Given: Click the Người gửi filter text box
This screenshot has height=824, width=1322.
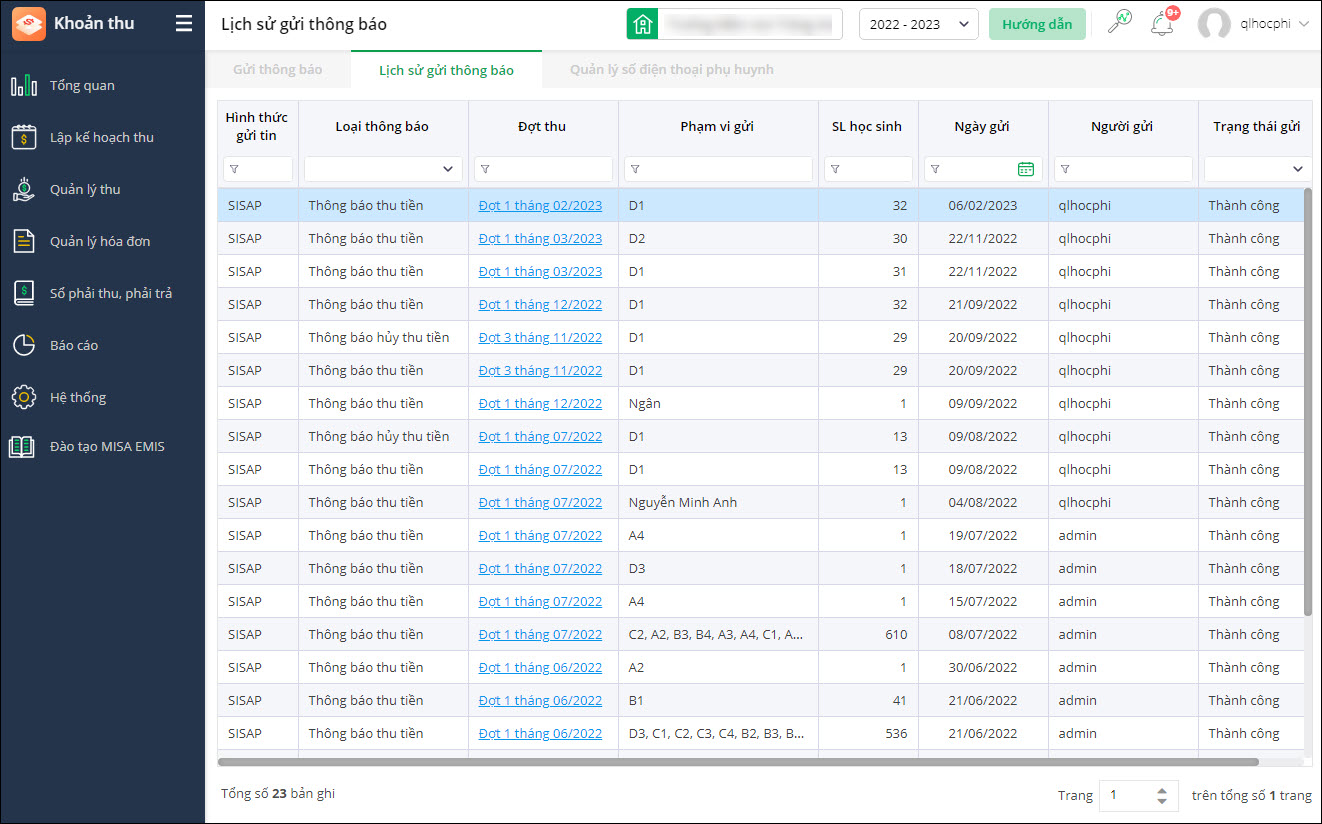Looking at the screenshot, I should point(1123,169).
